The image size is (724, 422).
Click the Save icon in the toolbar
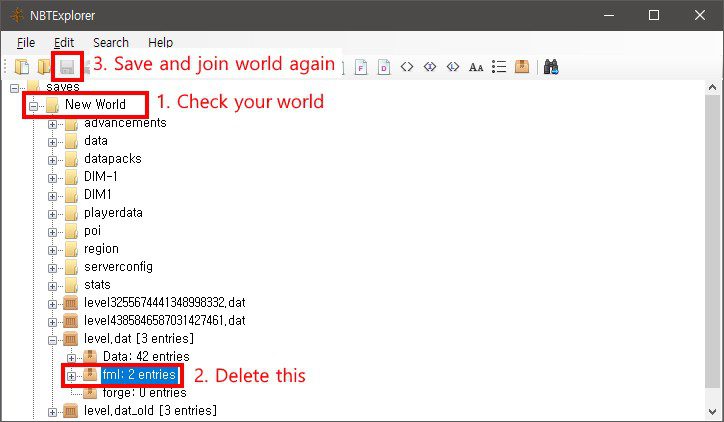pyautogui.click(x=67, y=67)
